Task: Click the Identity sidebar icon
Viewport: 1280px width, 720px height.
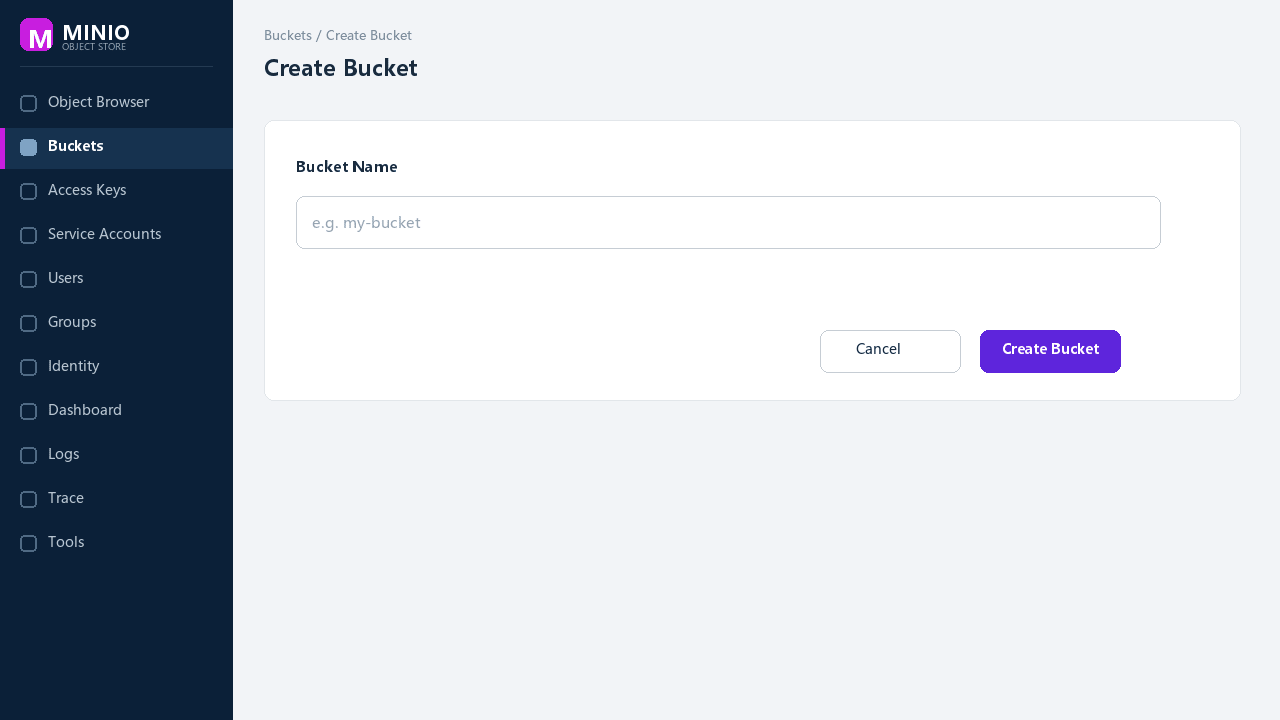Action: (29, 368)
